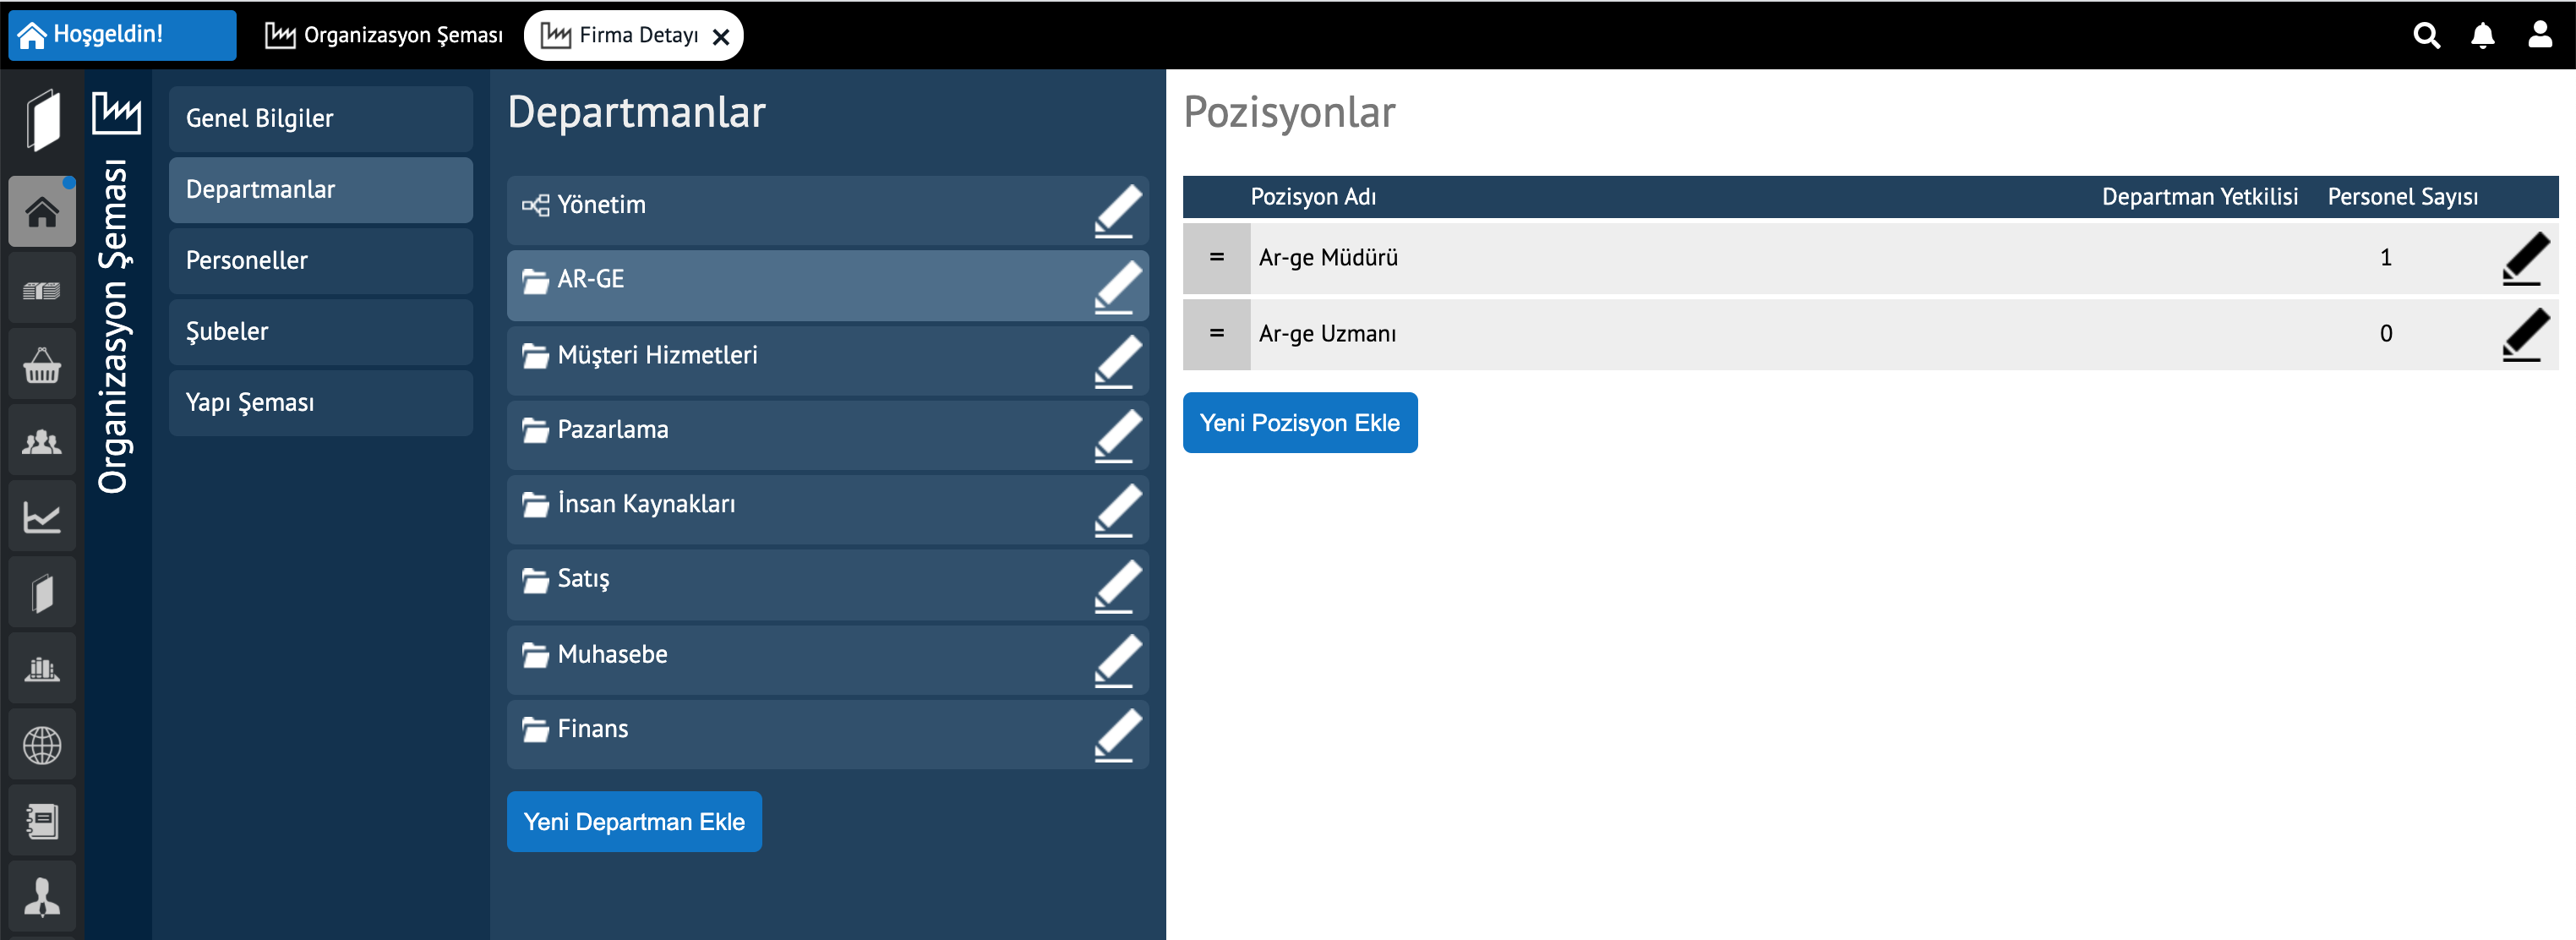
Task: Open the globe sidebar icon
Action: tap(42, 745)
